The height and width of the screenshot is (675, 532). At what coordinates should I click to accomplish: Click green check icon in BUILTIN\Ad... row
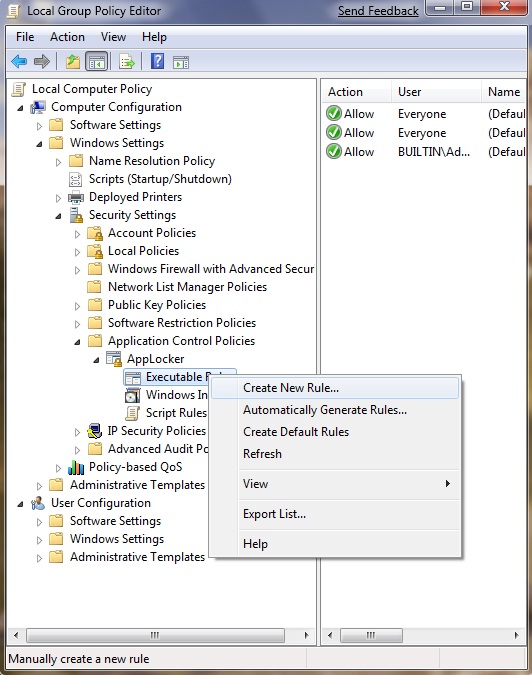[x=334, y=152]
